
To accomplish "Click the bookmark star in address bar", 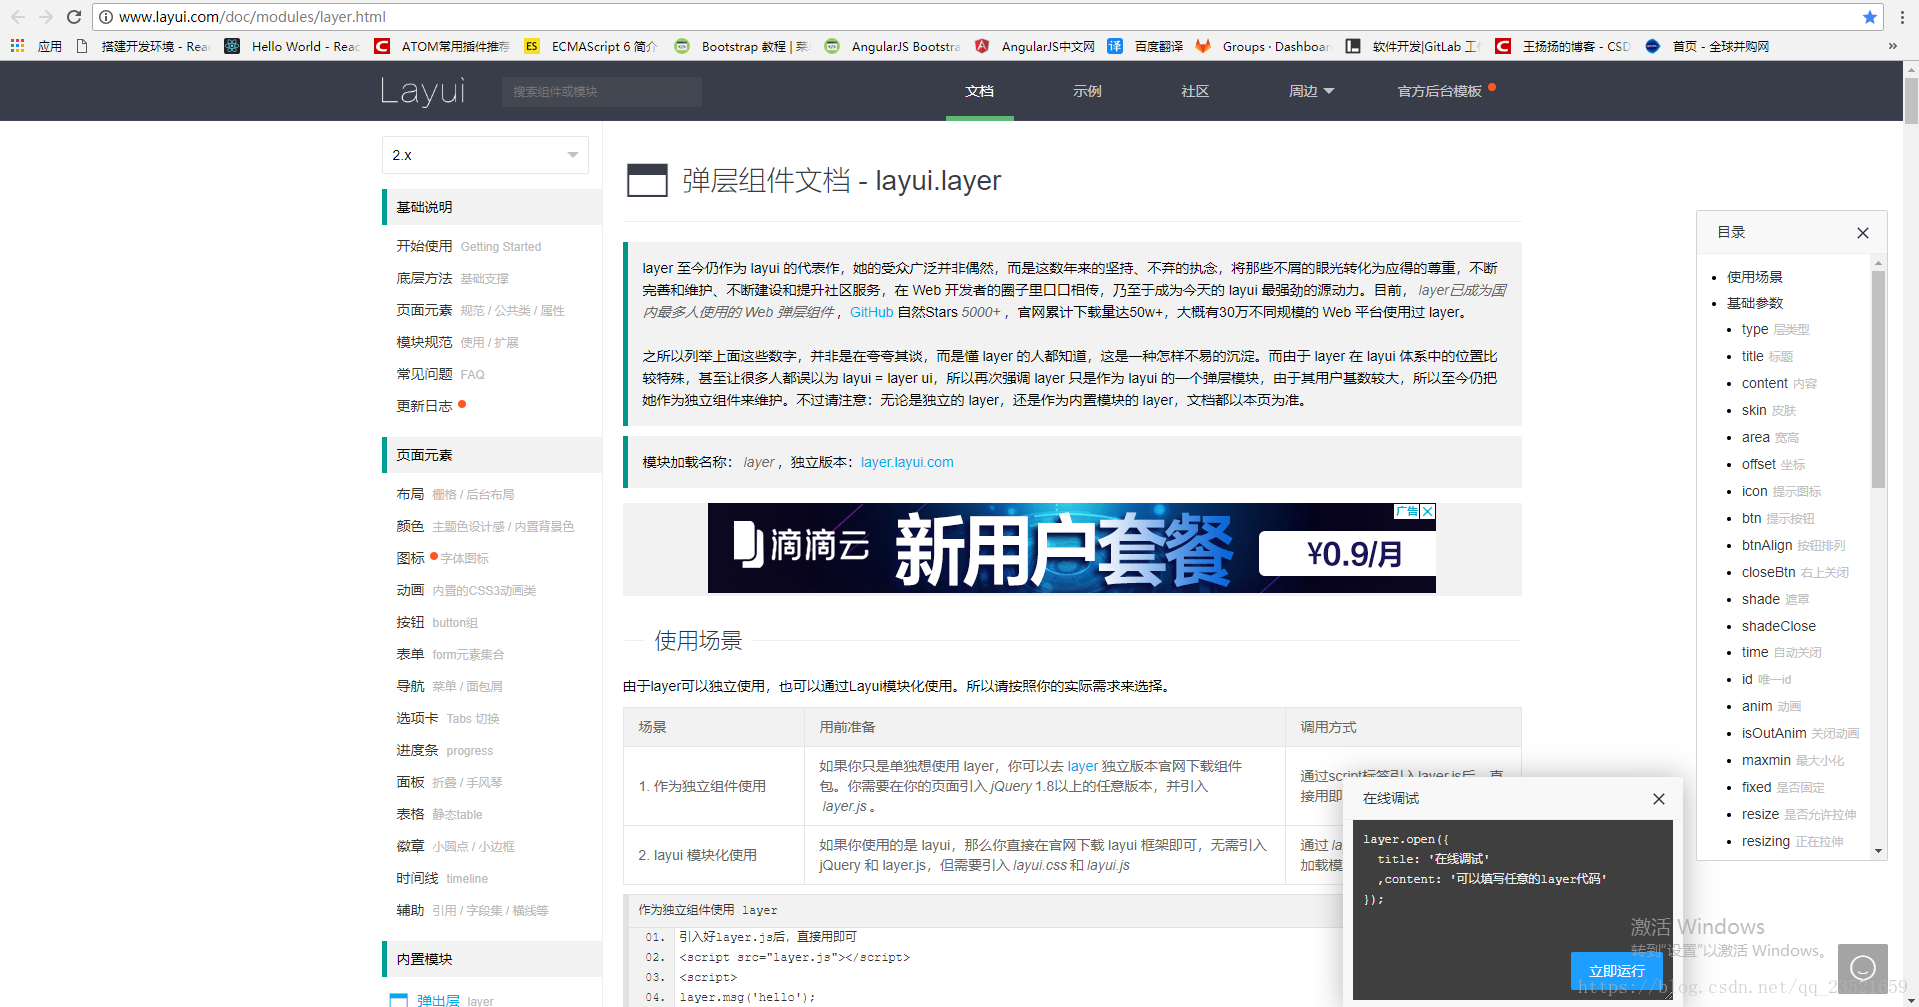I will pyautogui.click(x=1869, y=17).
